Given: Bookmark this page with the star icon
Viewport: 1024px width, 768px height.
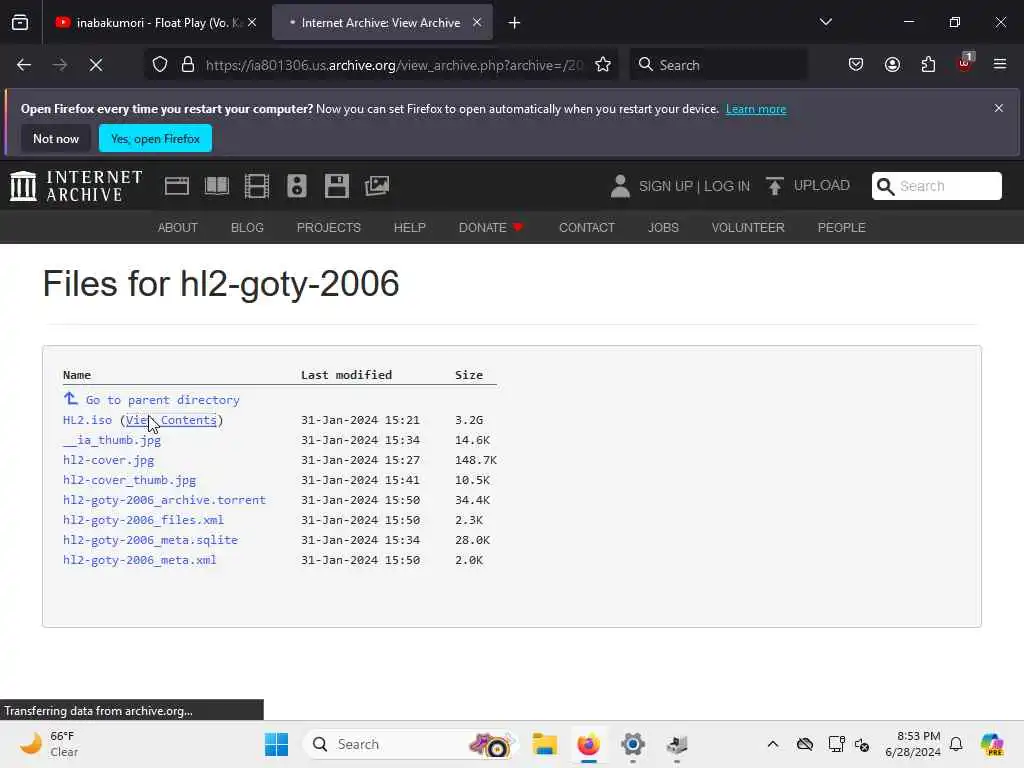Looking at the screenshot, I should 603,65.
